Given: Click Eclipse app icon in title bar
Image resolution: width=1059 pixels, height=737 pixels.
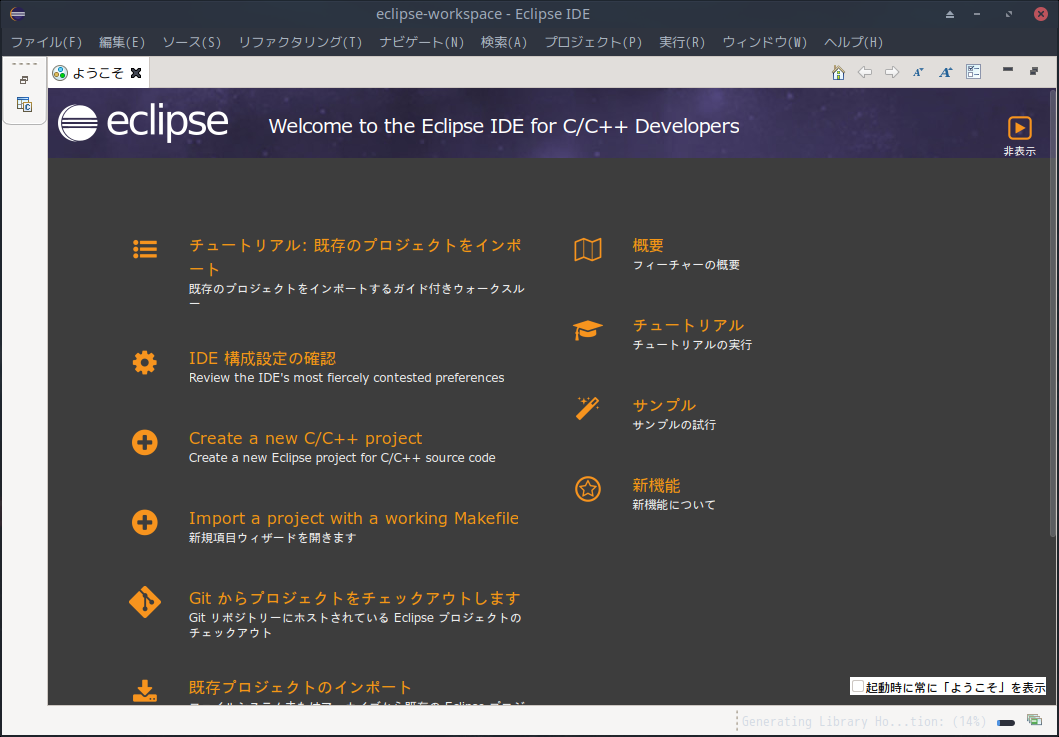Looking at the screenshot, I should 18,14.
